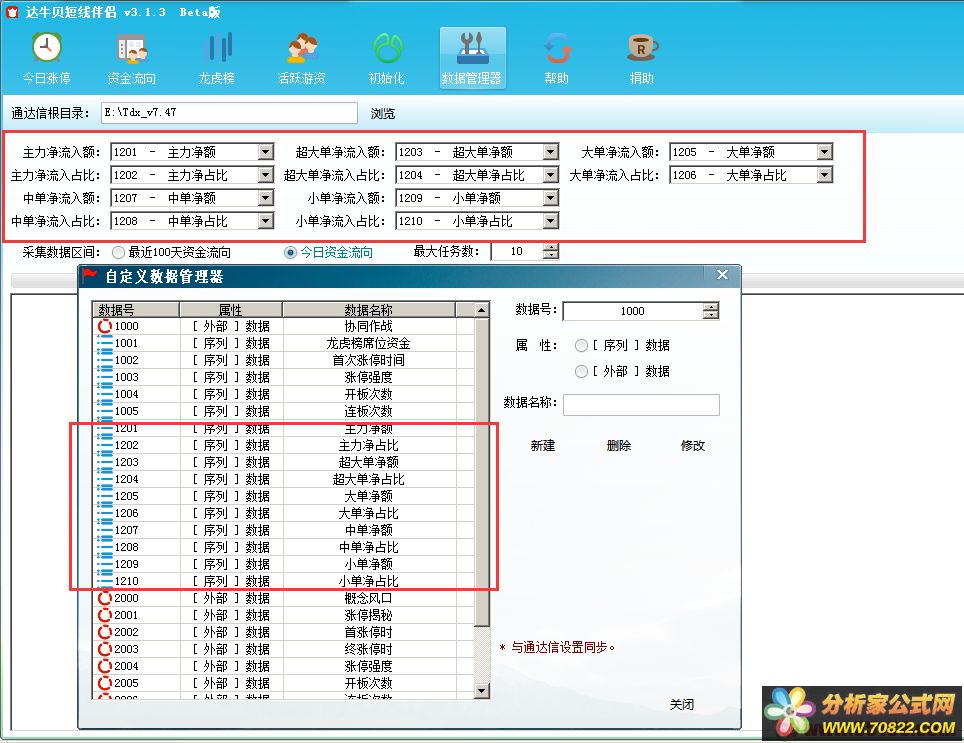Click the data list vertical scrollbar thumb
Screen dimensions: 964x743
click(x=482, y=472)
